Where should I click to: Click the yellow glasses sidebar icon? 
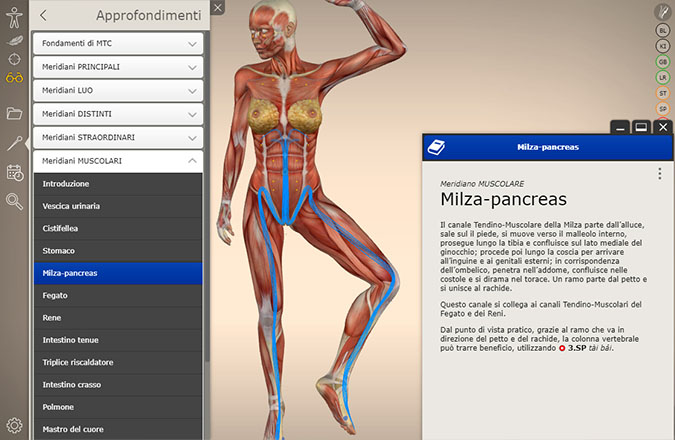tap(14, 78)
